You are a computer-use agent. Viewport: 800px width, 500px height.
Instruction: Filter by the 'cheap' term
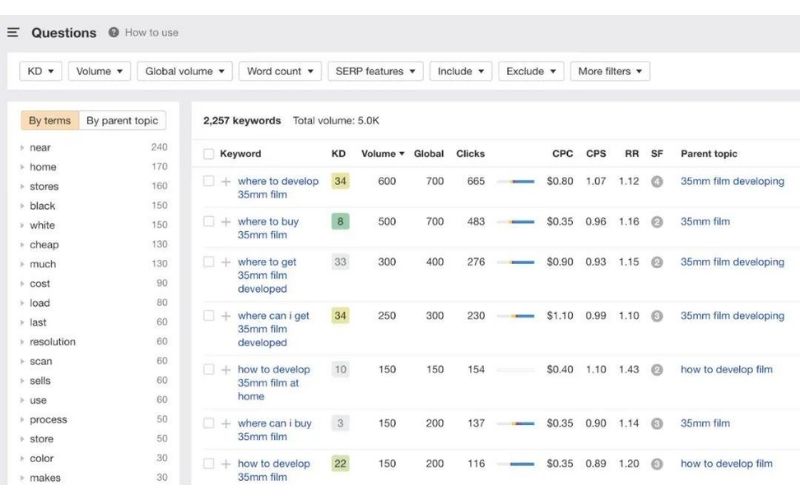(x=44, y=244)
